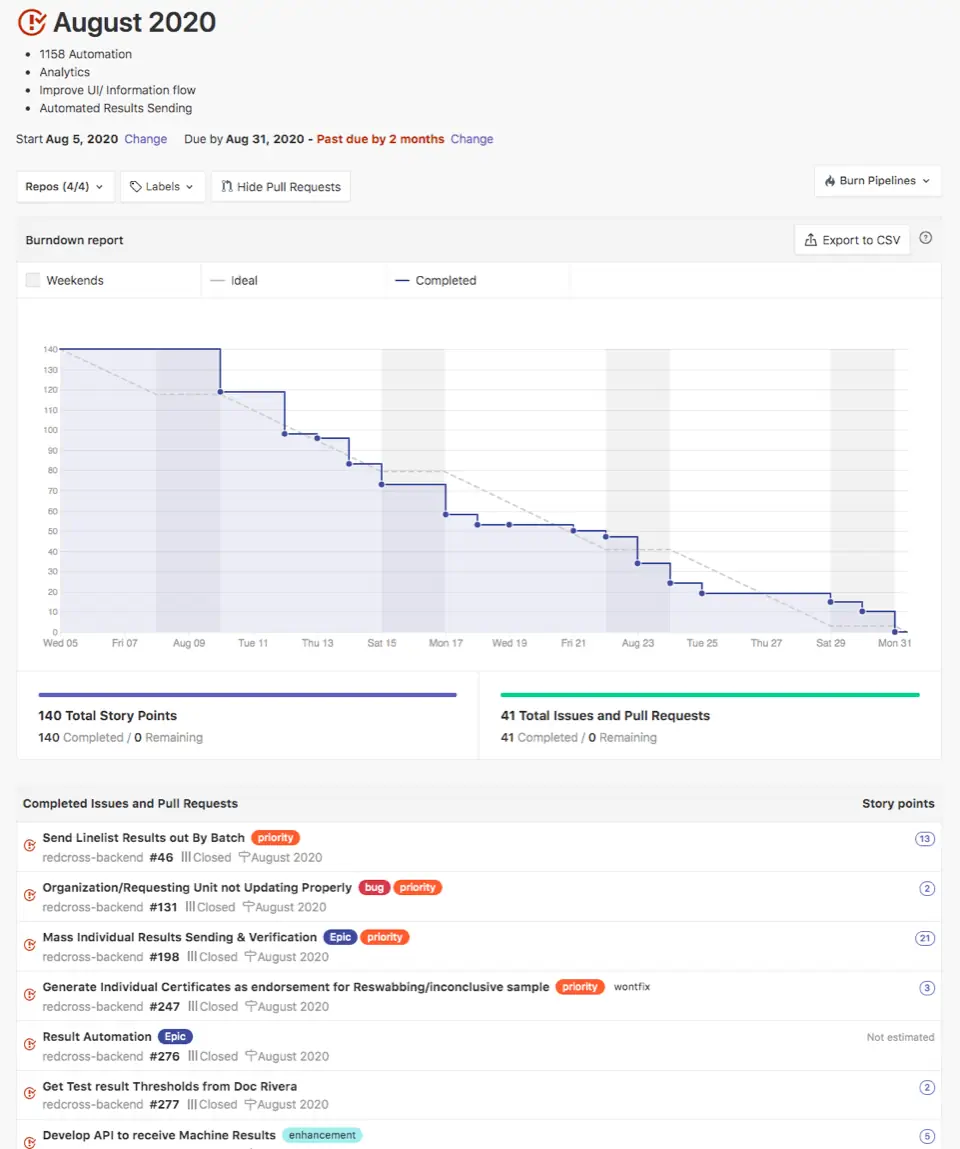
Task: Click milestone icon for Generate Individual Certificates issue
Action: [30, 995]
